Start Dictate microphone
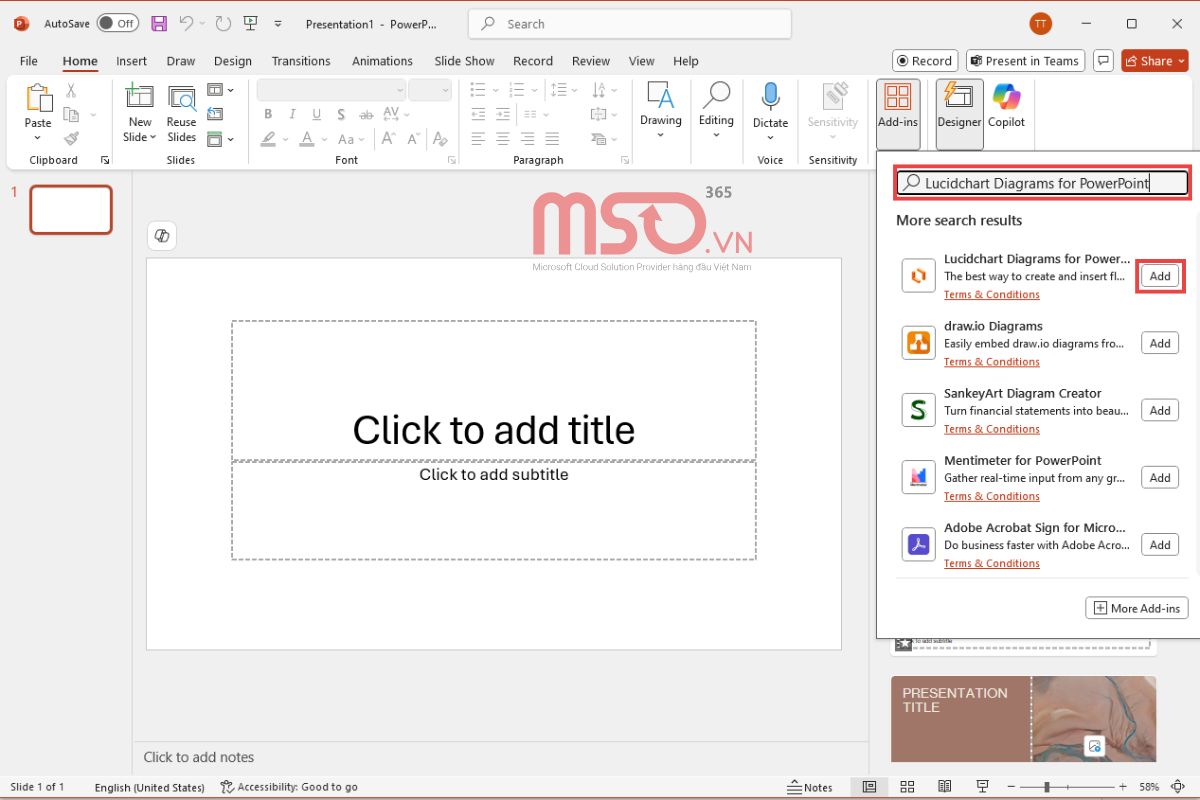This screenshot has width=1200, height=800. pos(770,109)
